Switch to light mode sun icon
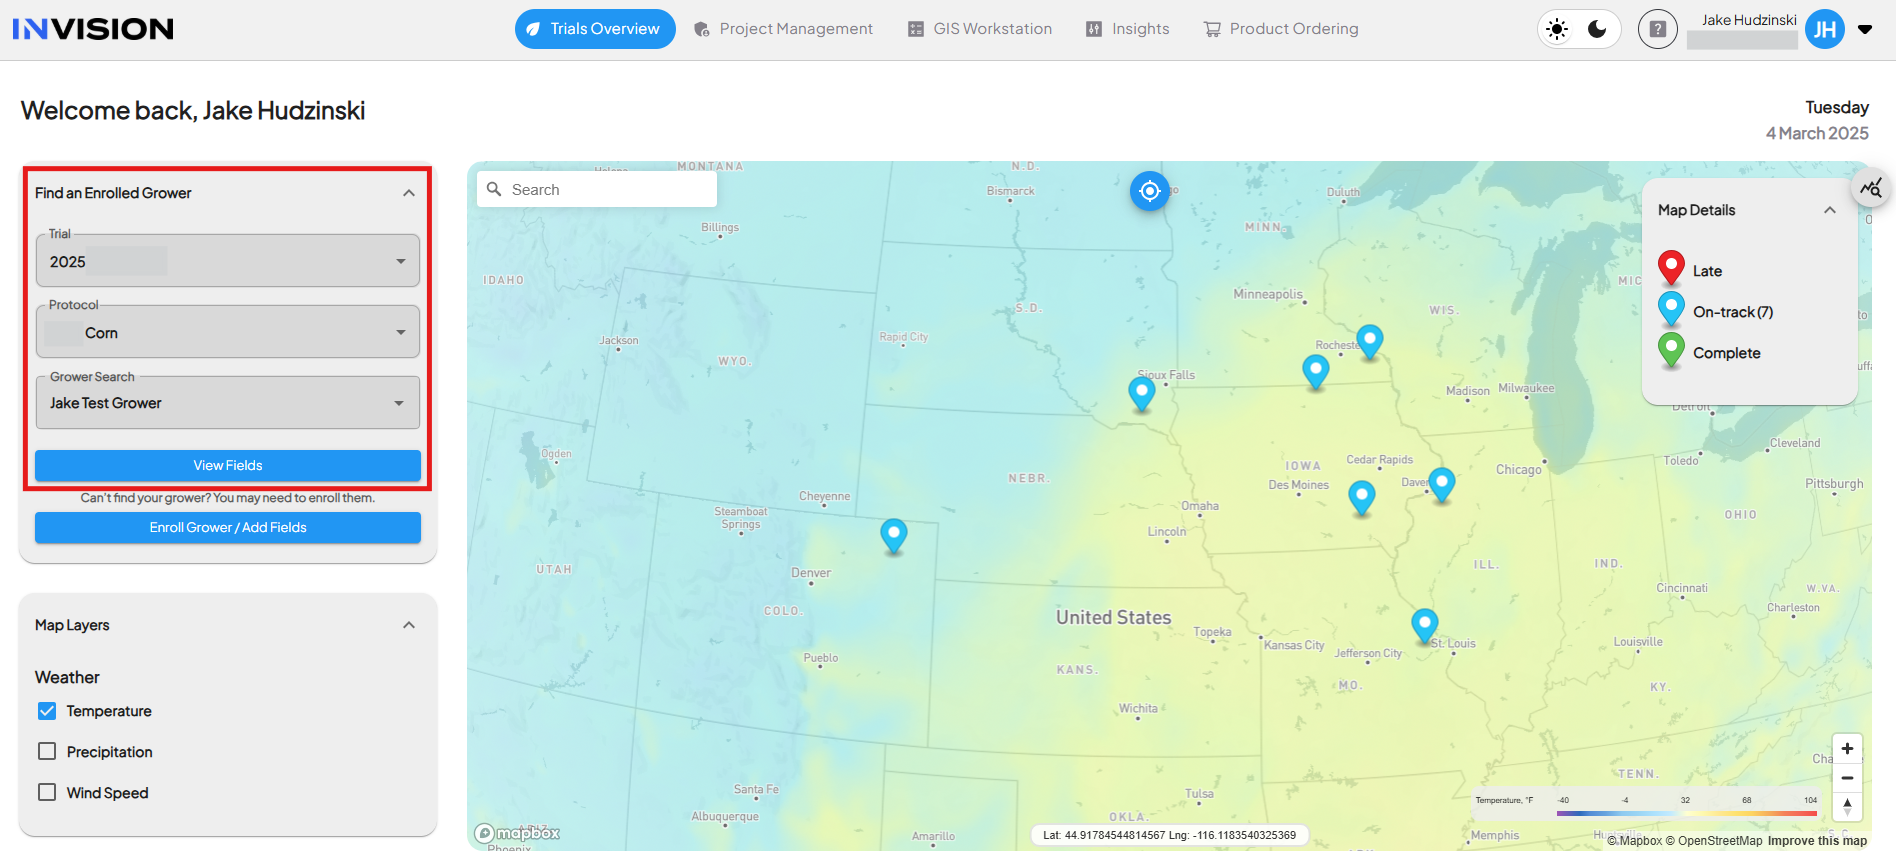 pyautogui.click(x=1557, y=29)
